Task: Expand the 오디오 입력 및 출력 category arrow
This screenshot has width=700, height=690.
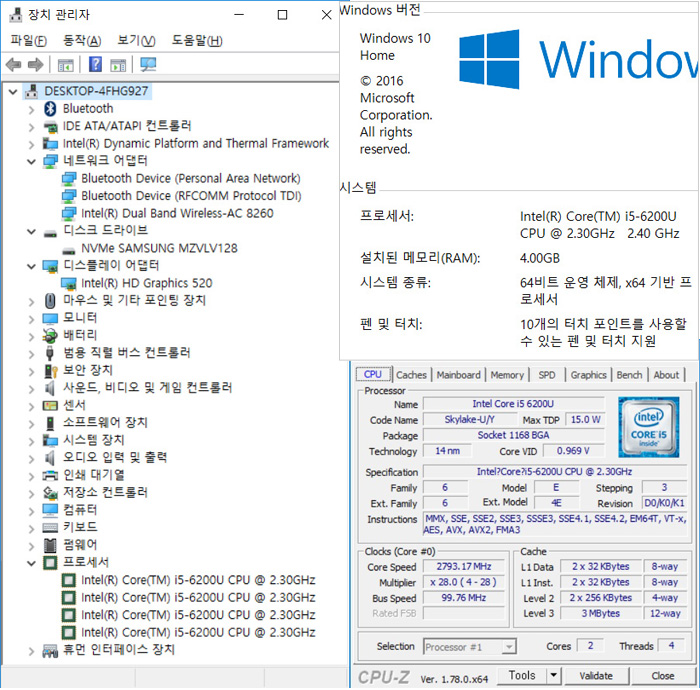Action: pyautogui.click(x=31, y=459)
